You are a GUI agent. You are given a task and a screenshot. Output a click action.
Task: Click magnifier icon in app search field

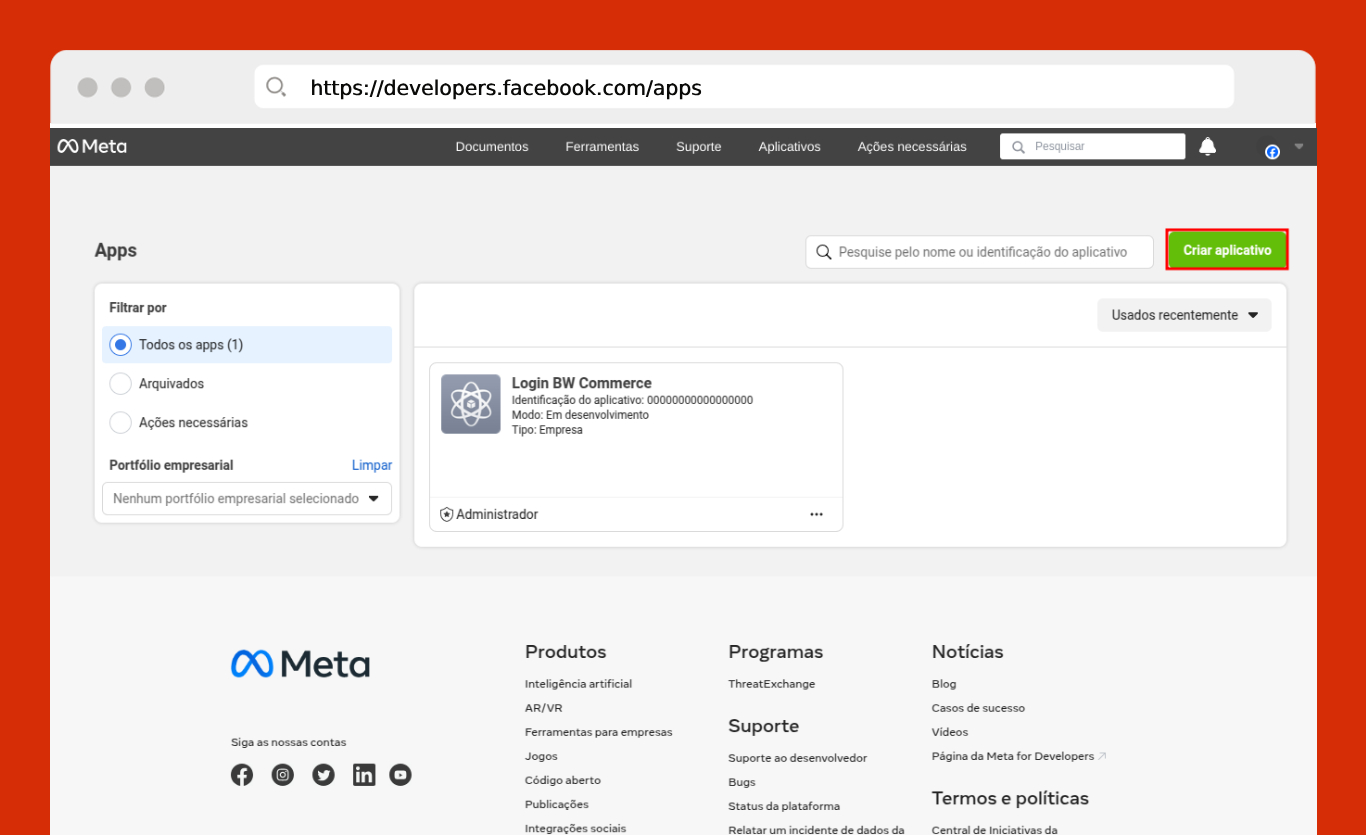tap(824, 252)
